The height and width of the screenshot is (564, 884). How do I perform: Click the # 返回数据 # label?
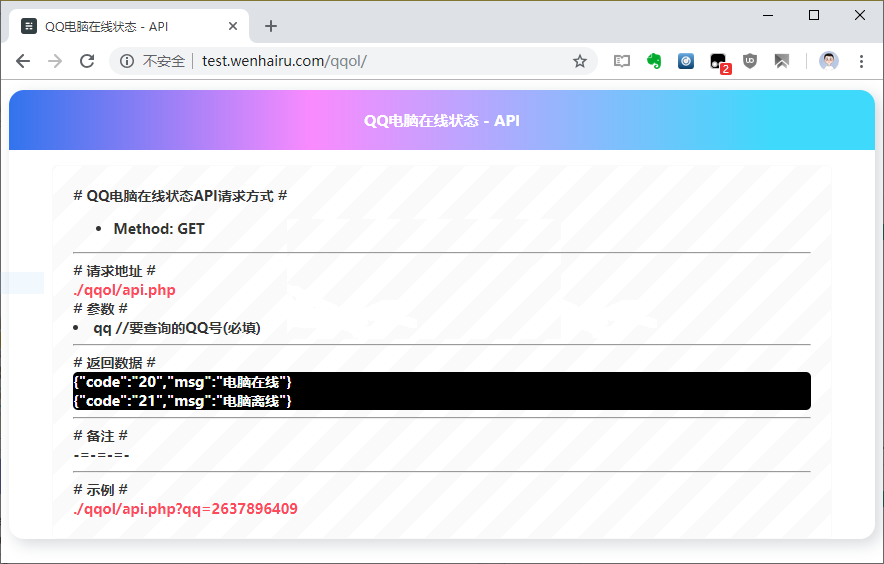114,363
